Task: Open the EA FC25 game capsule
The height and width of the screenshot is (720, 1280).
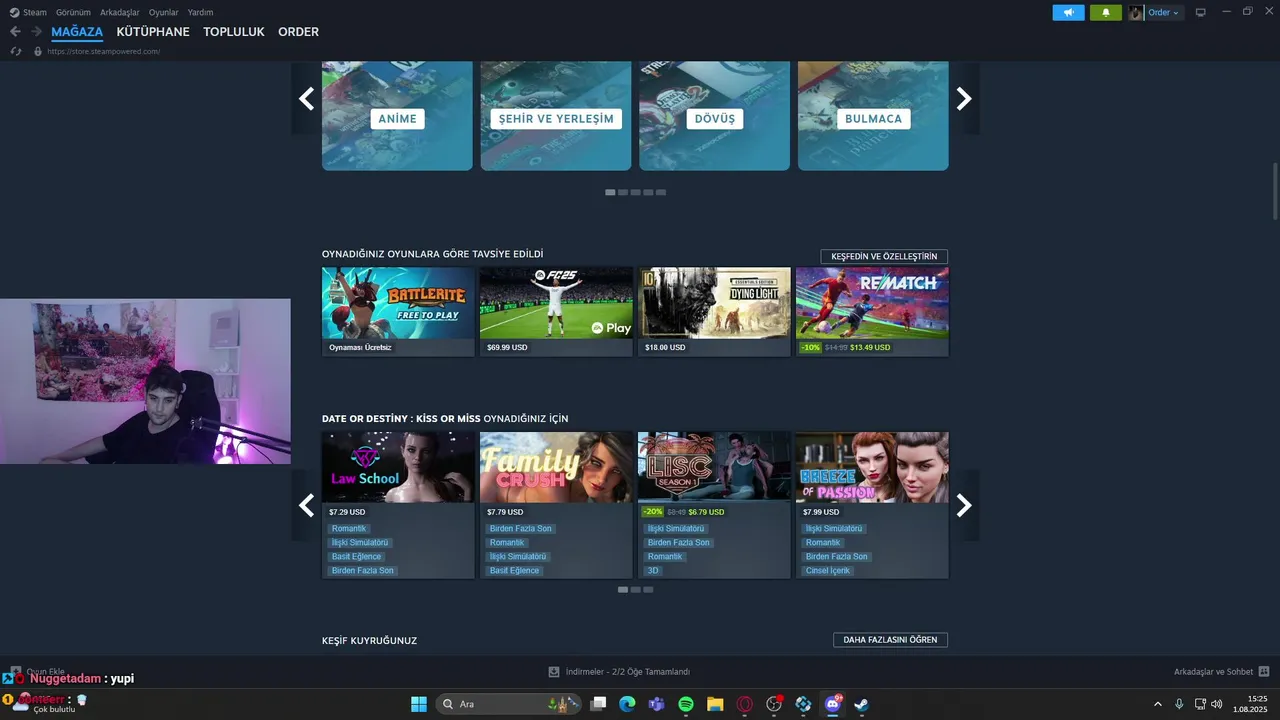Action: click(556, 311)
